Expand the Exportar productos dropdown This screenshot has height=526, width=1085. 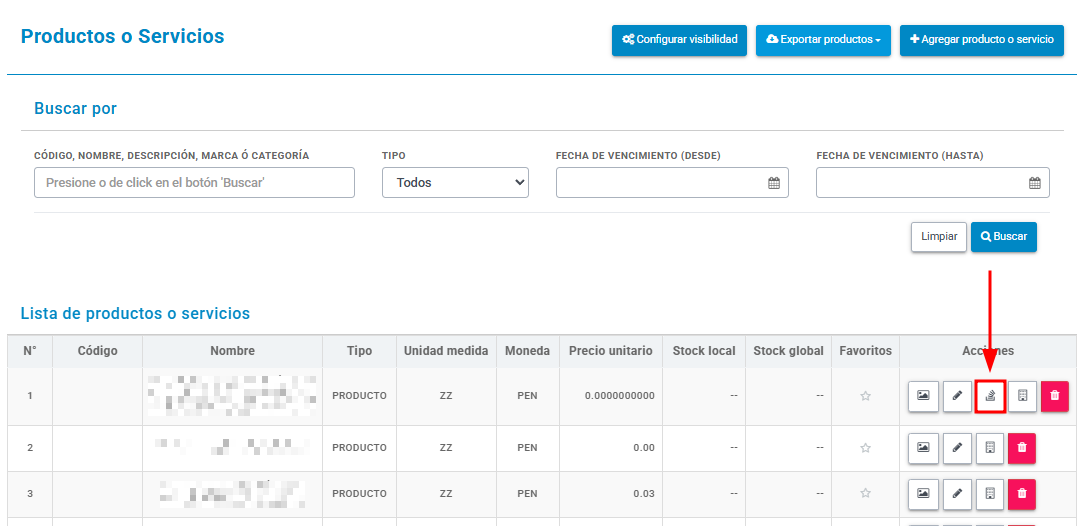coord(823,40)
